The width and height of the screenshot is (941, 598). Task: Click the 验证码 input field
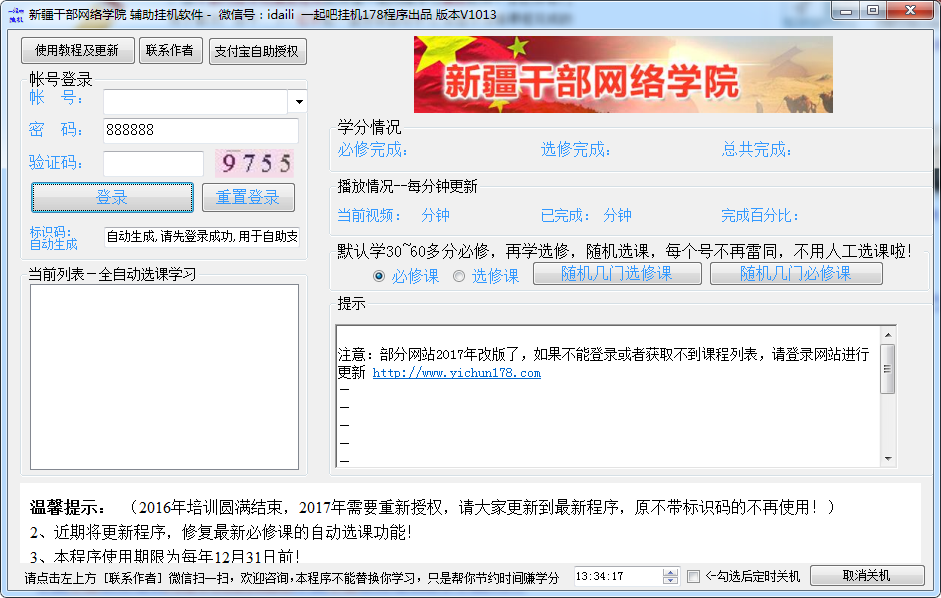154,163
